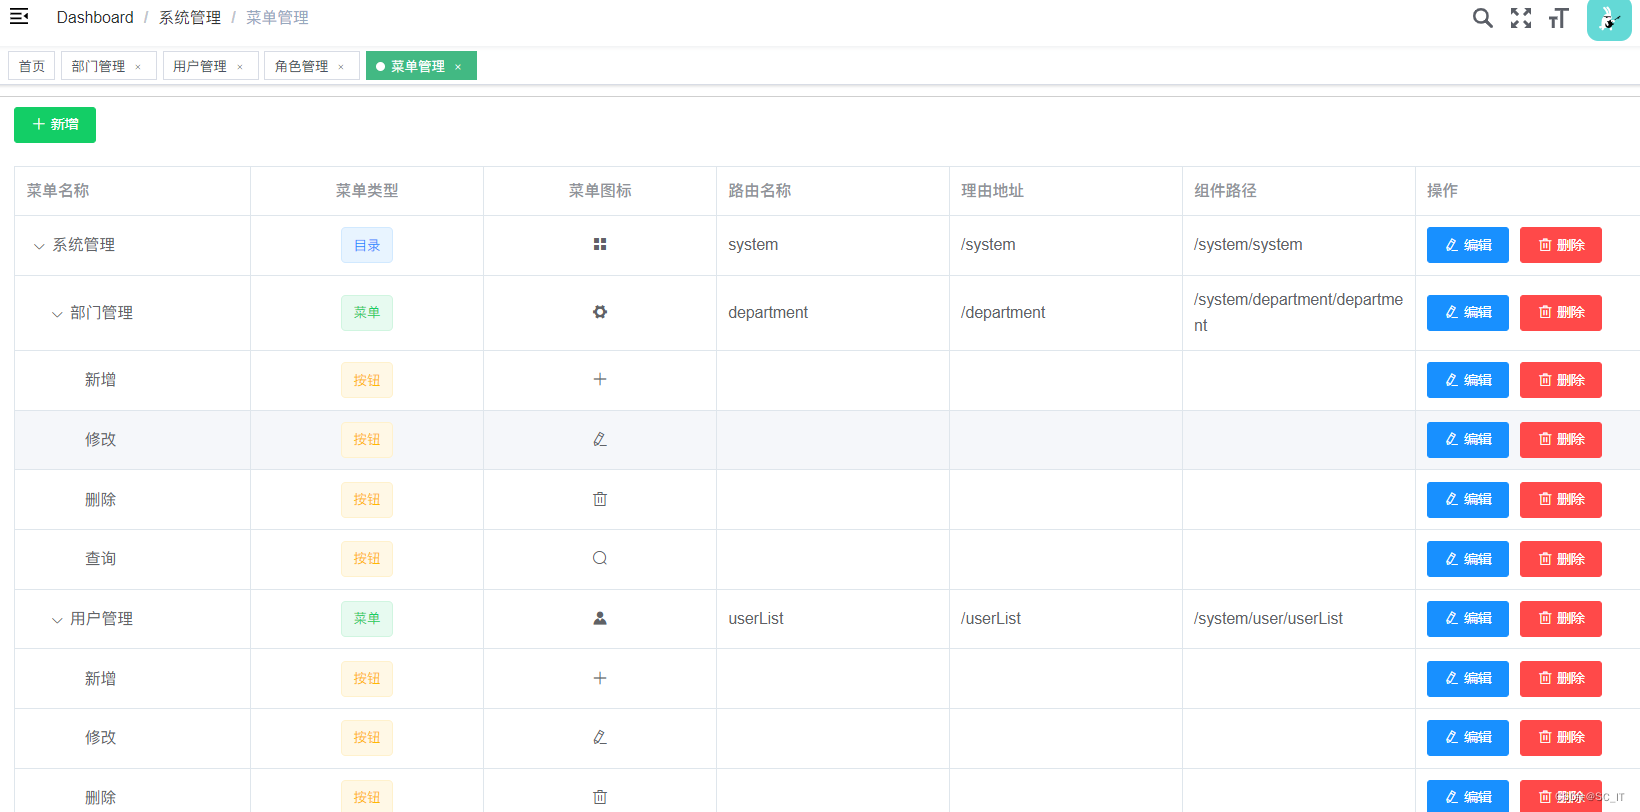The width and height of the screenshot is (1640, 812).
Task: Click the pencil icon in highlighted 修改 row
Action: (600, 439)
